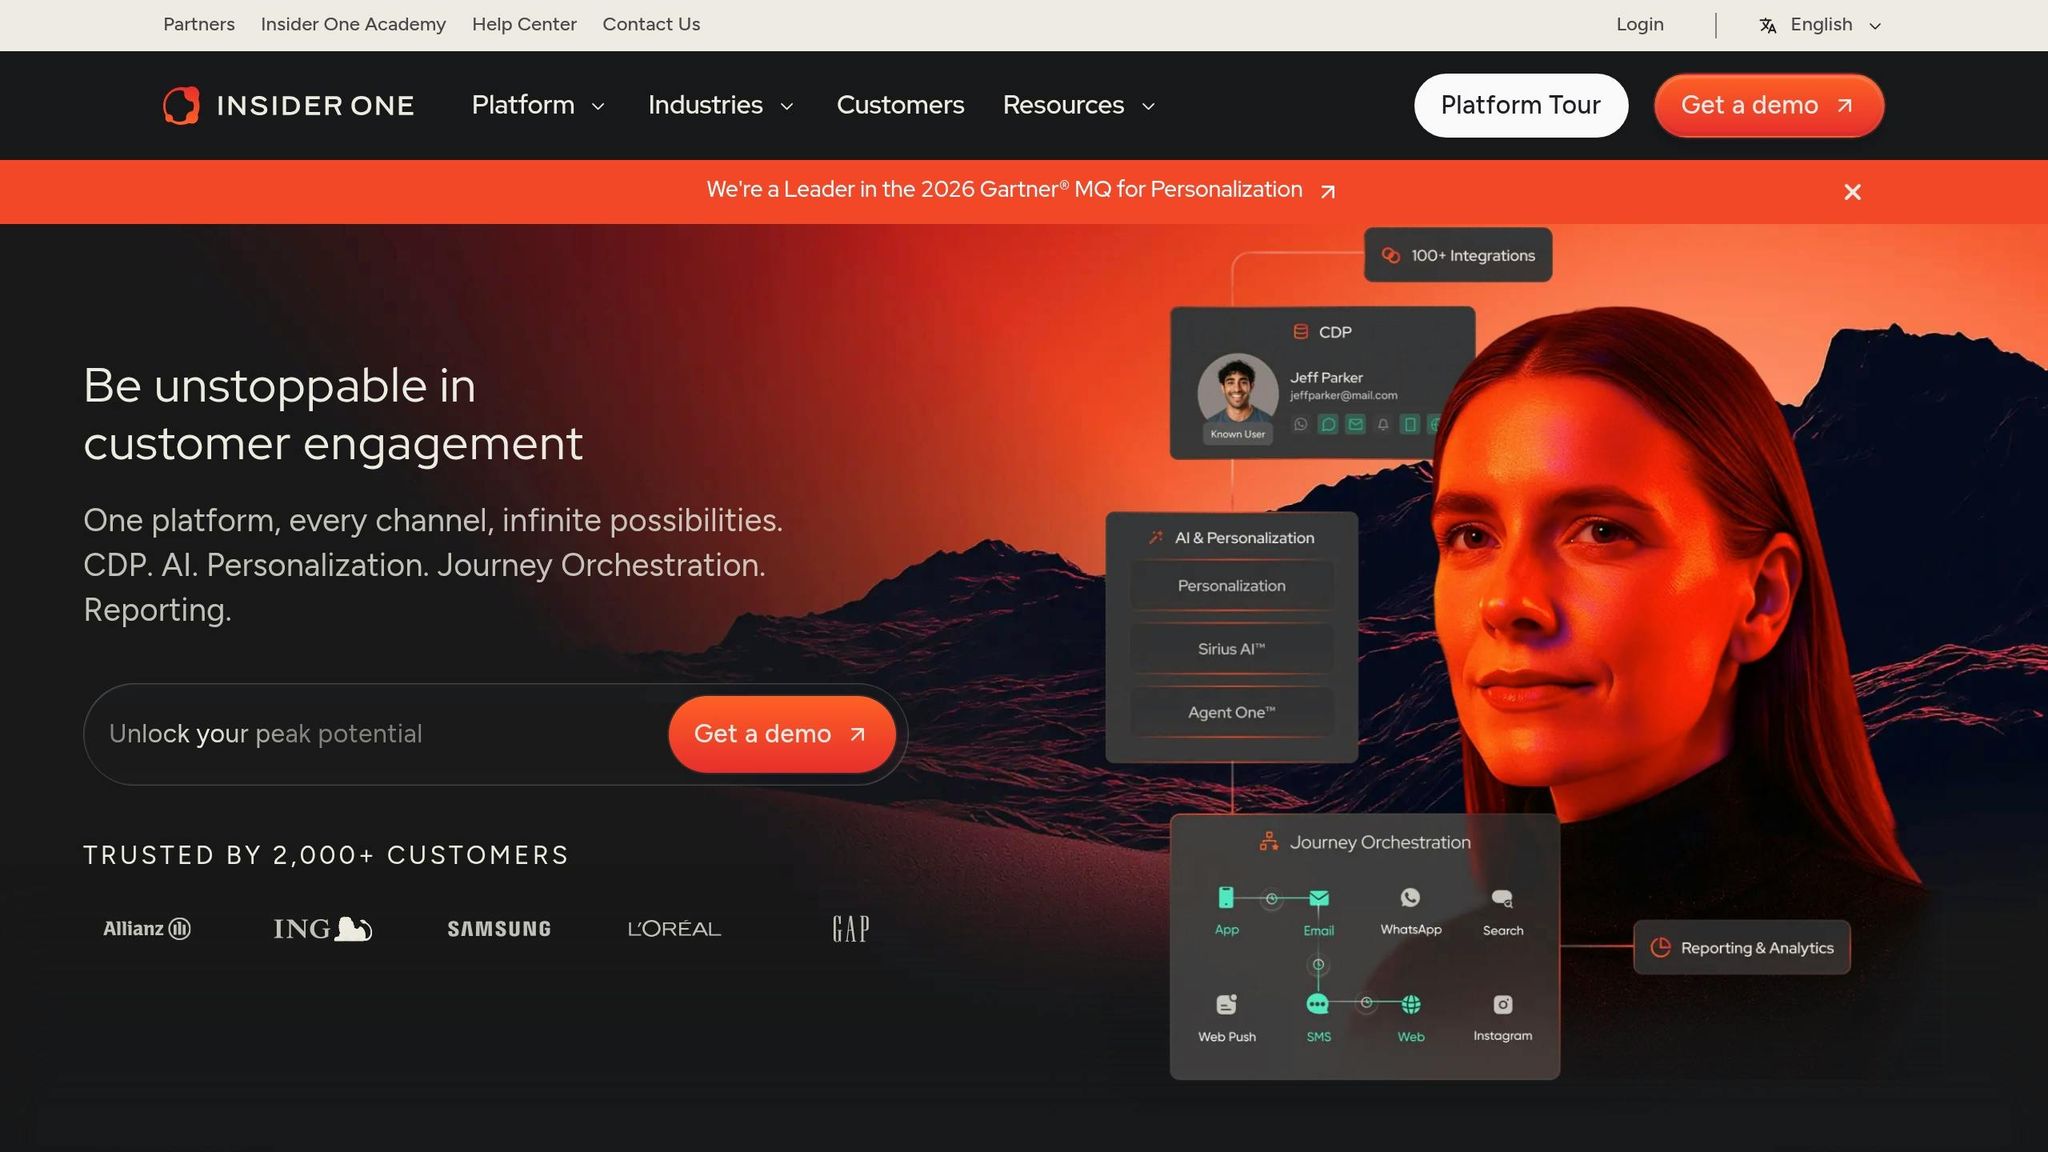Open the Help Center link

[x=524, y=24]
